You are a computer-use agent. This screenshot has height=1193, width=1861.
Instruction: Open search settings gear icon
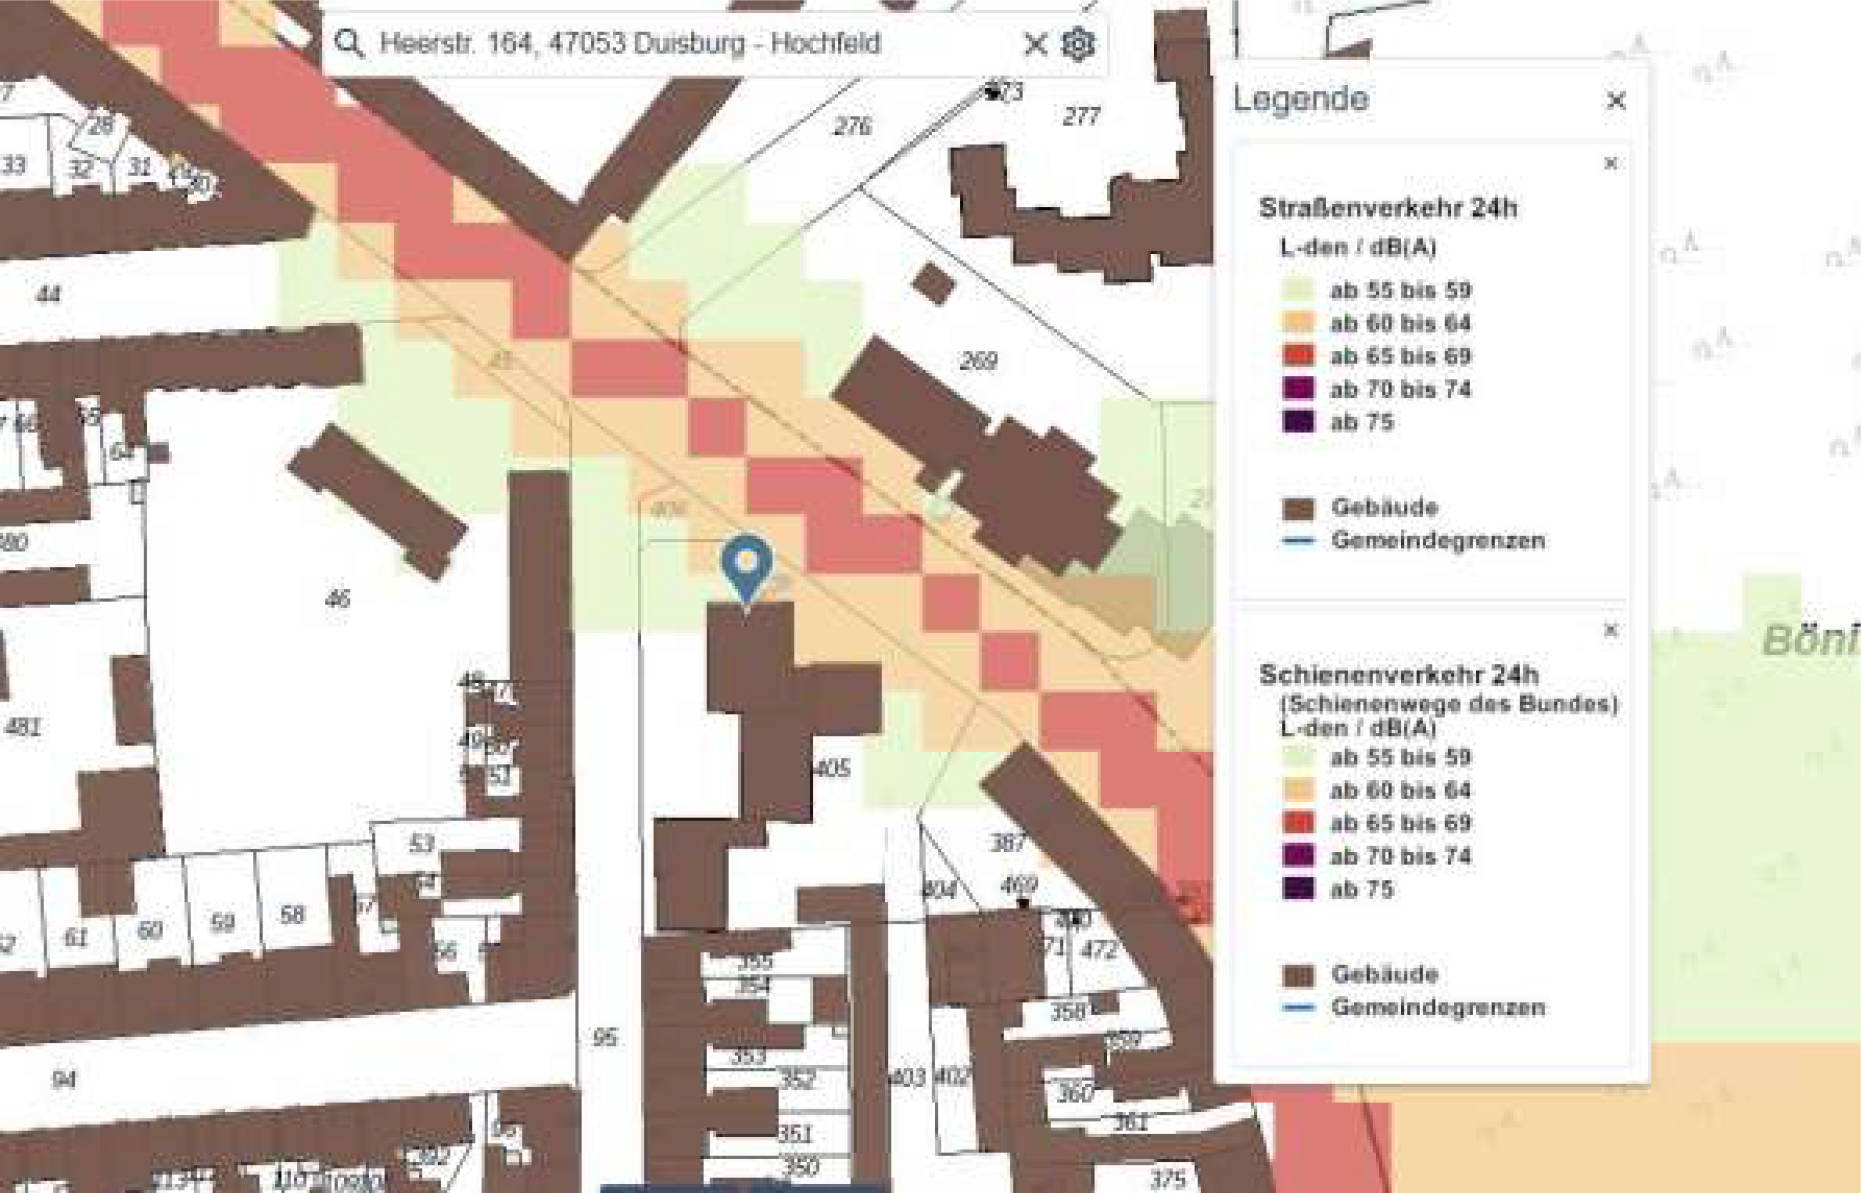(x=1078, y=44)
